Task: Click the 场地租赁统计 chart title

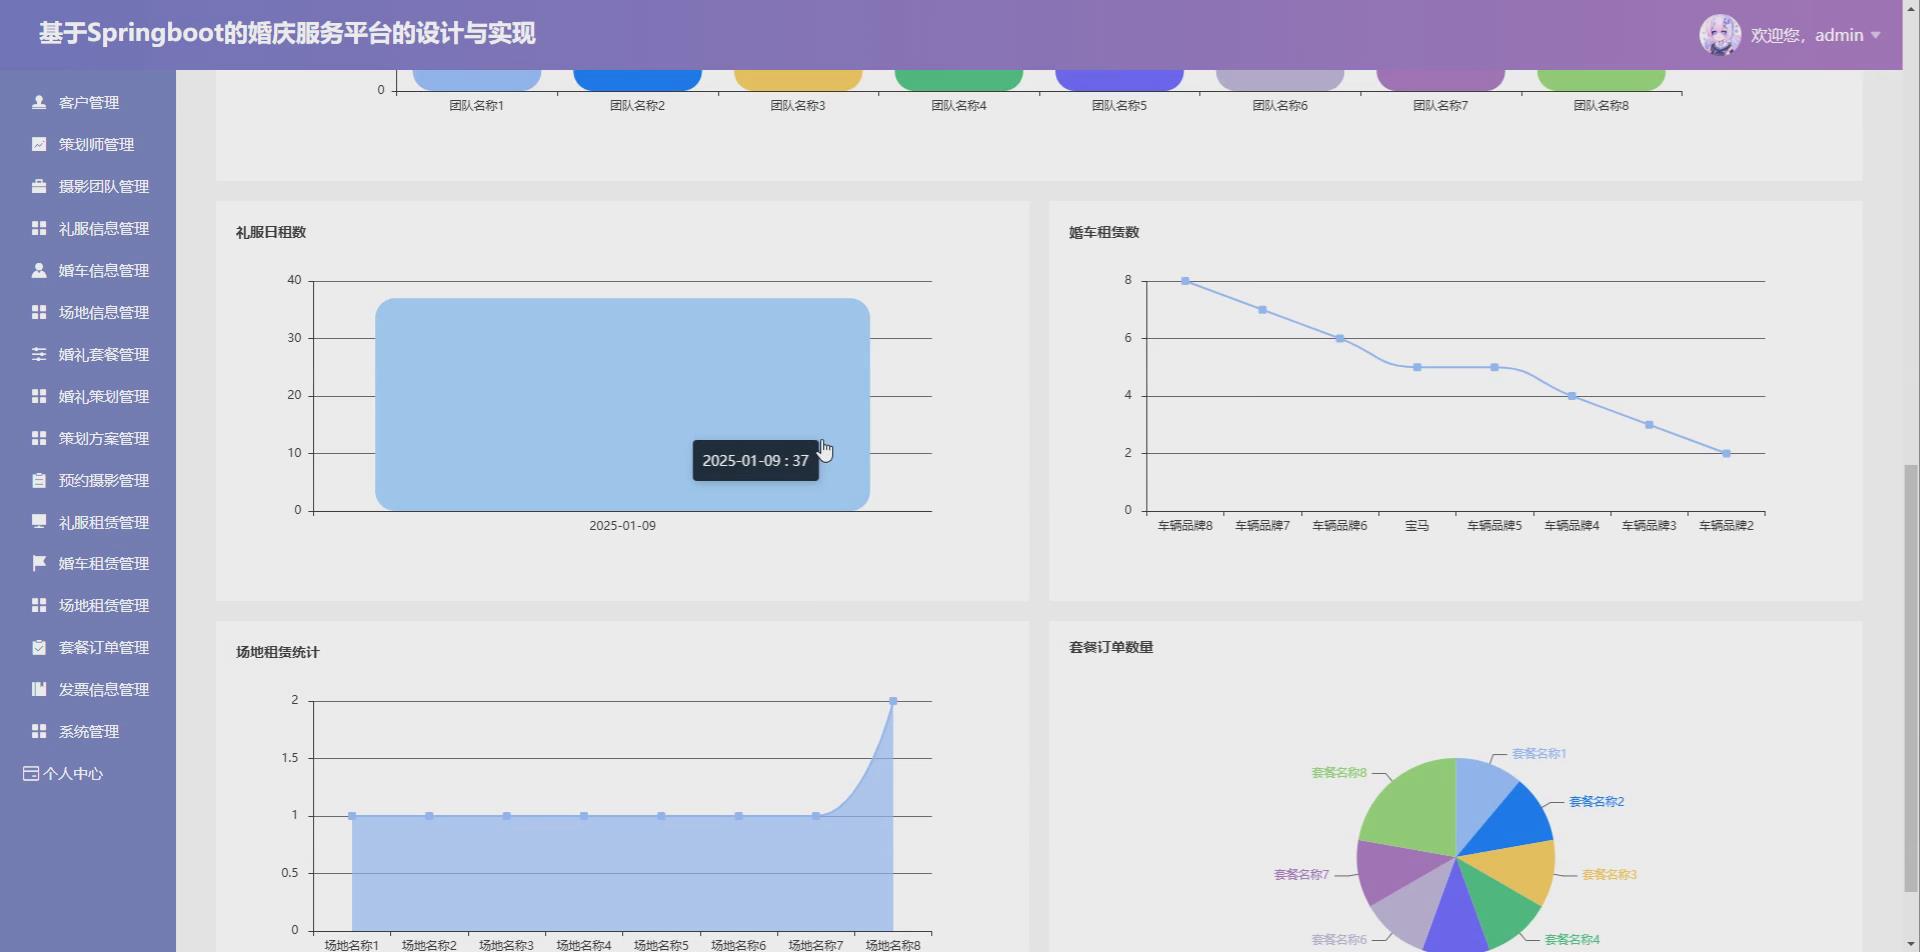Action: point(278,652)
